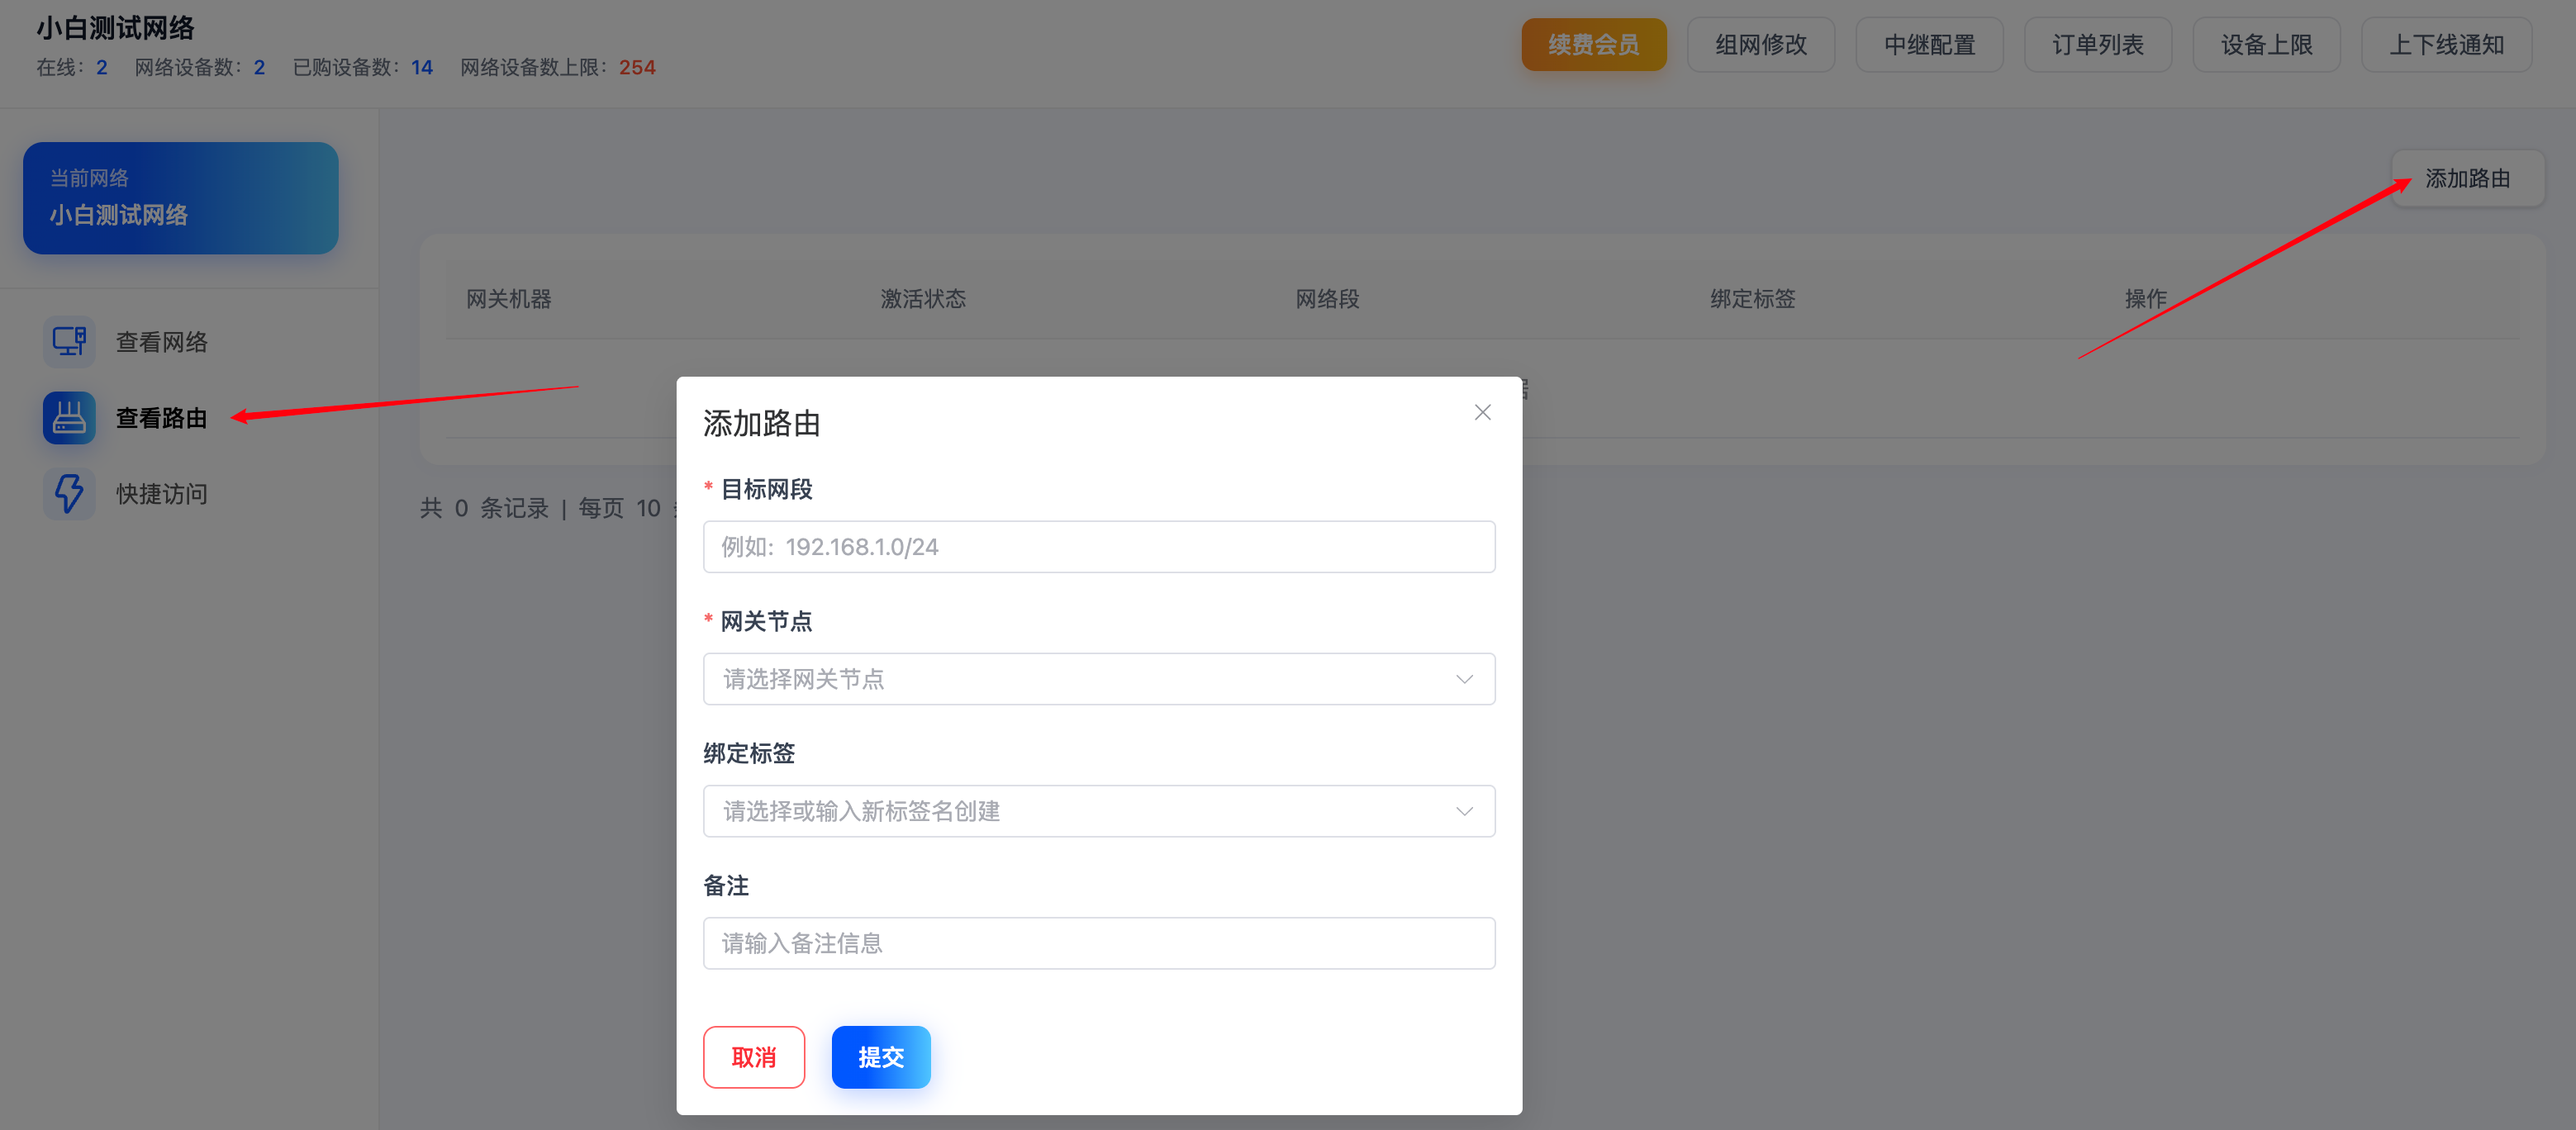
Task: Open the 网关节点 dropdown arrow
Action: point(1464,679)
